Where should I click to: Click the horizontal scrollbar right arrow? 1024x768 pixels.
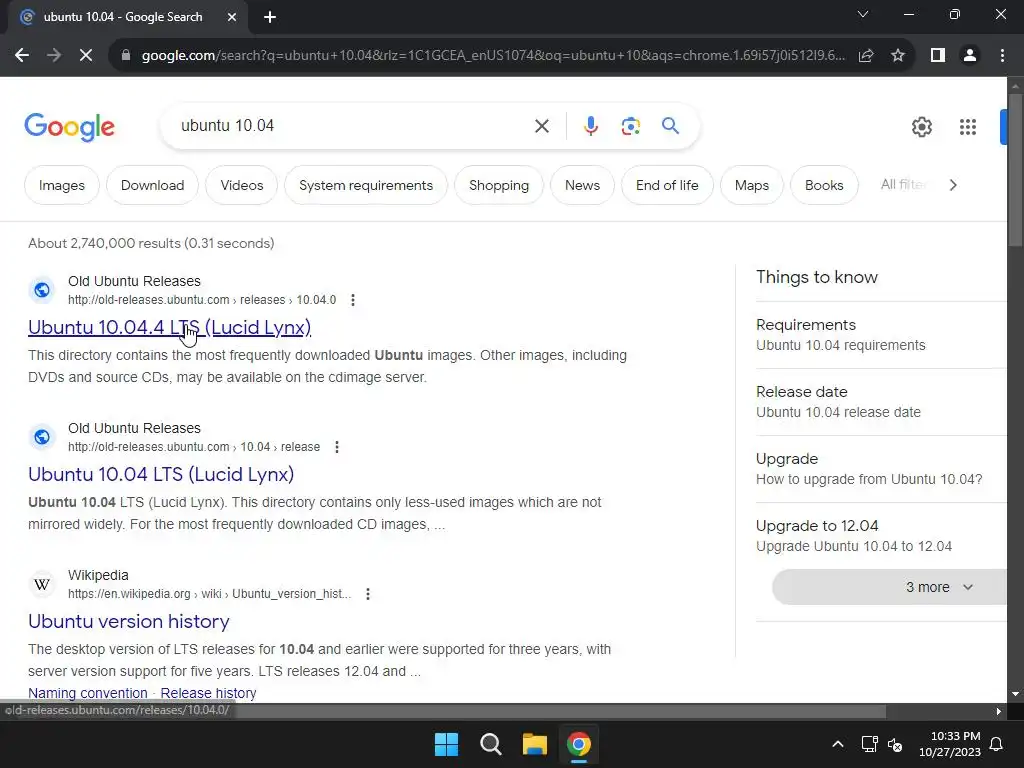pyautogui.click(x=999, y=711)
